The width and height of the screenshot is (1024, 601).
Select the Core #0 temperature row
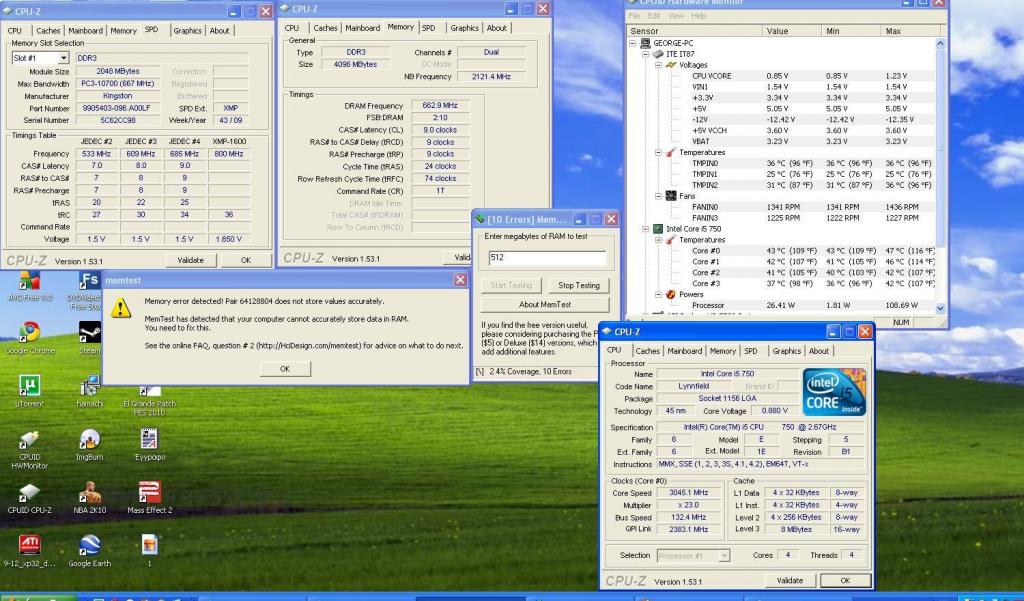pos(782,251)
